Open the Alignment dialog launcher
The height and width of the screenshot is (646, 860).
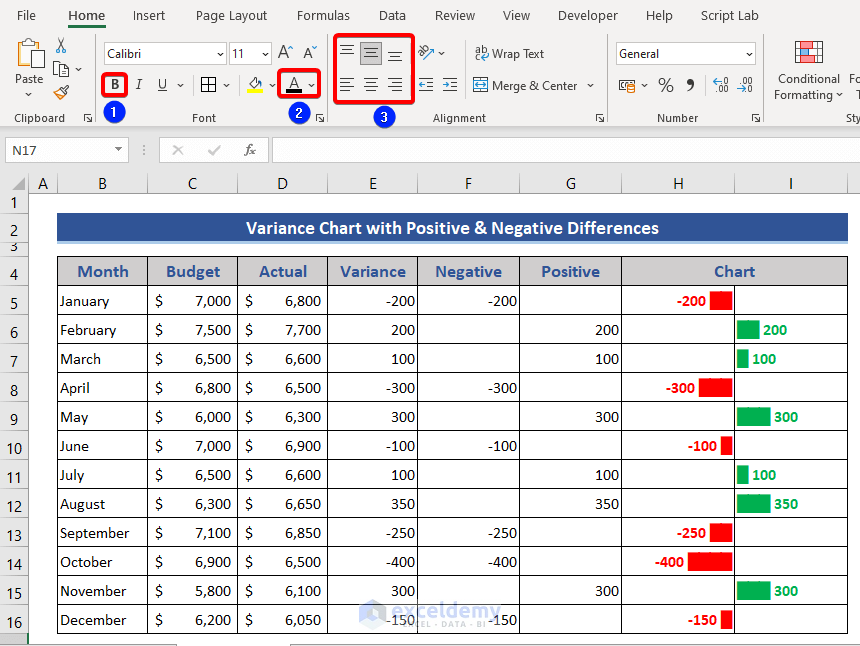pyautogui.click(x=600, y=118)
